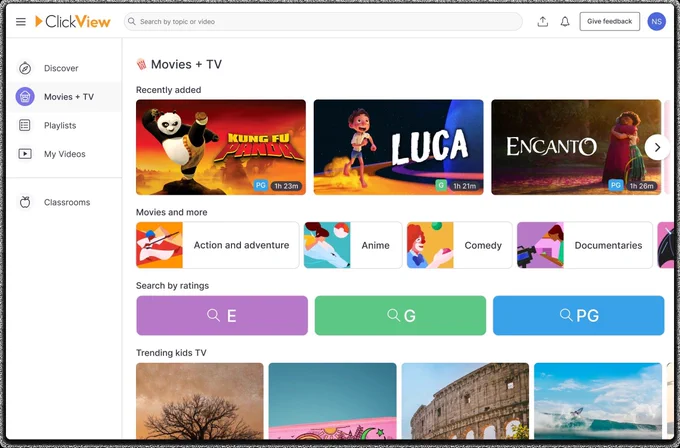Show next Recently added movies with arrow

657,147
